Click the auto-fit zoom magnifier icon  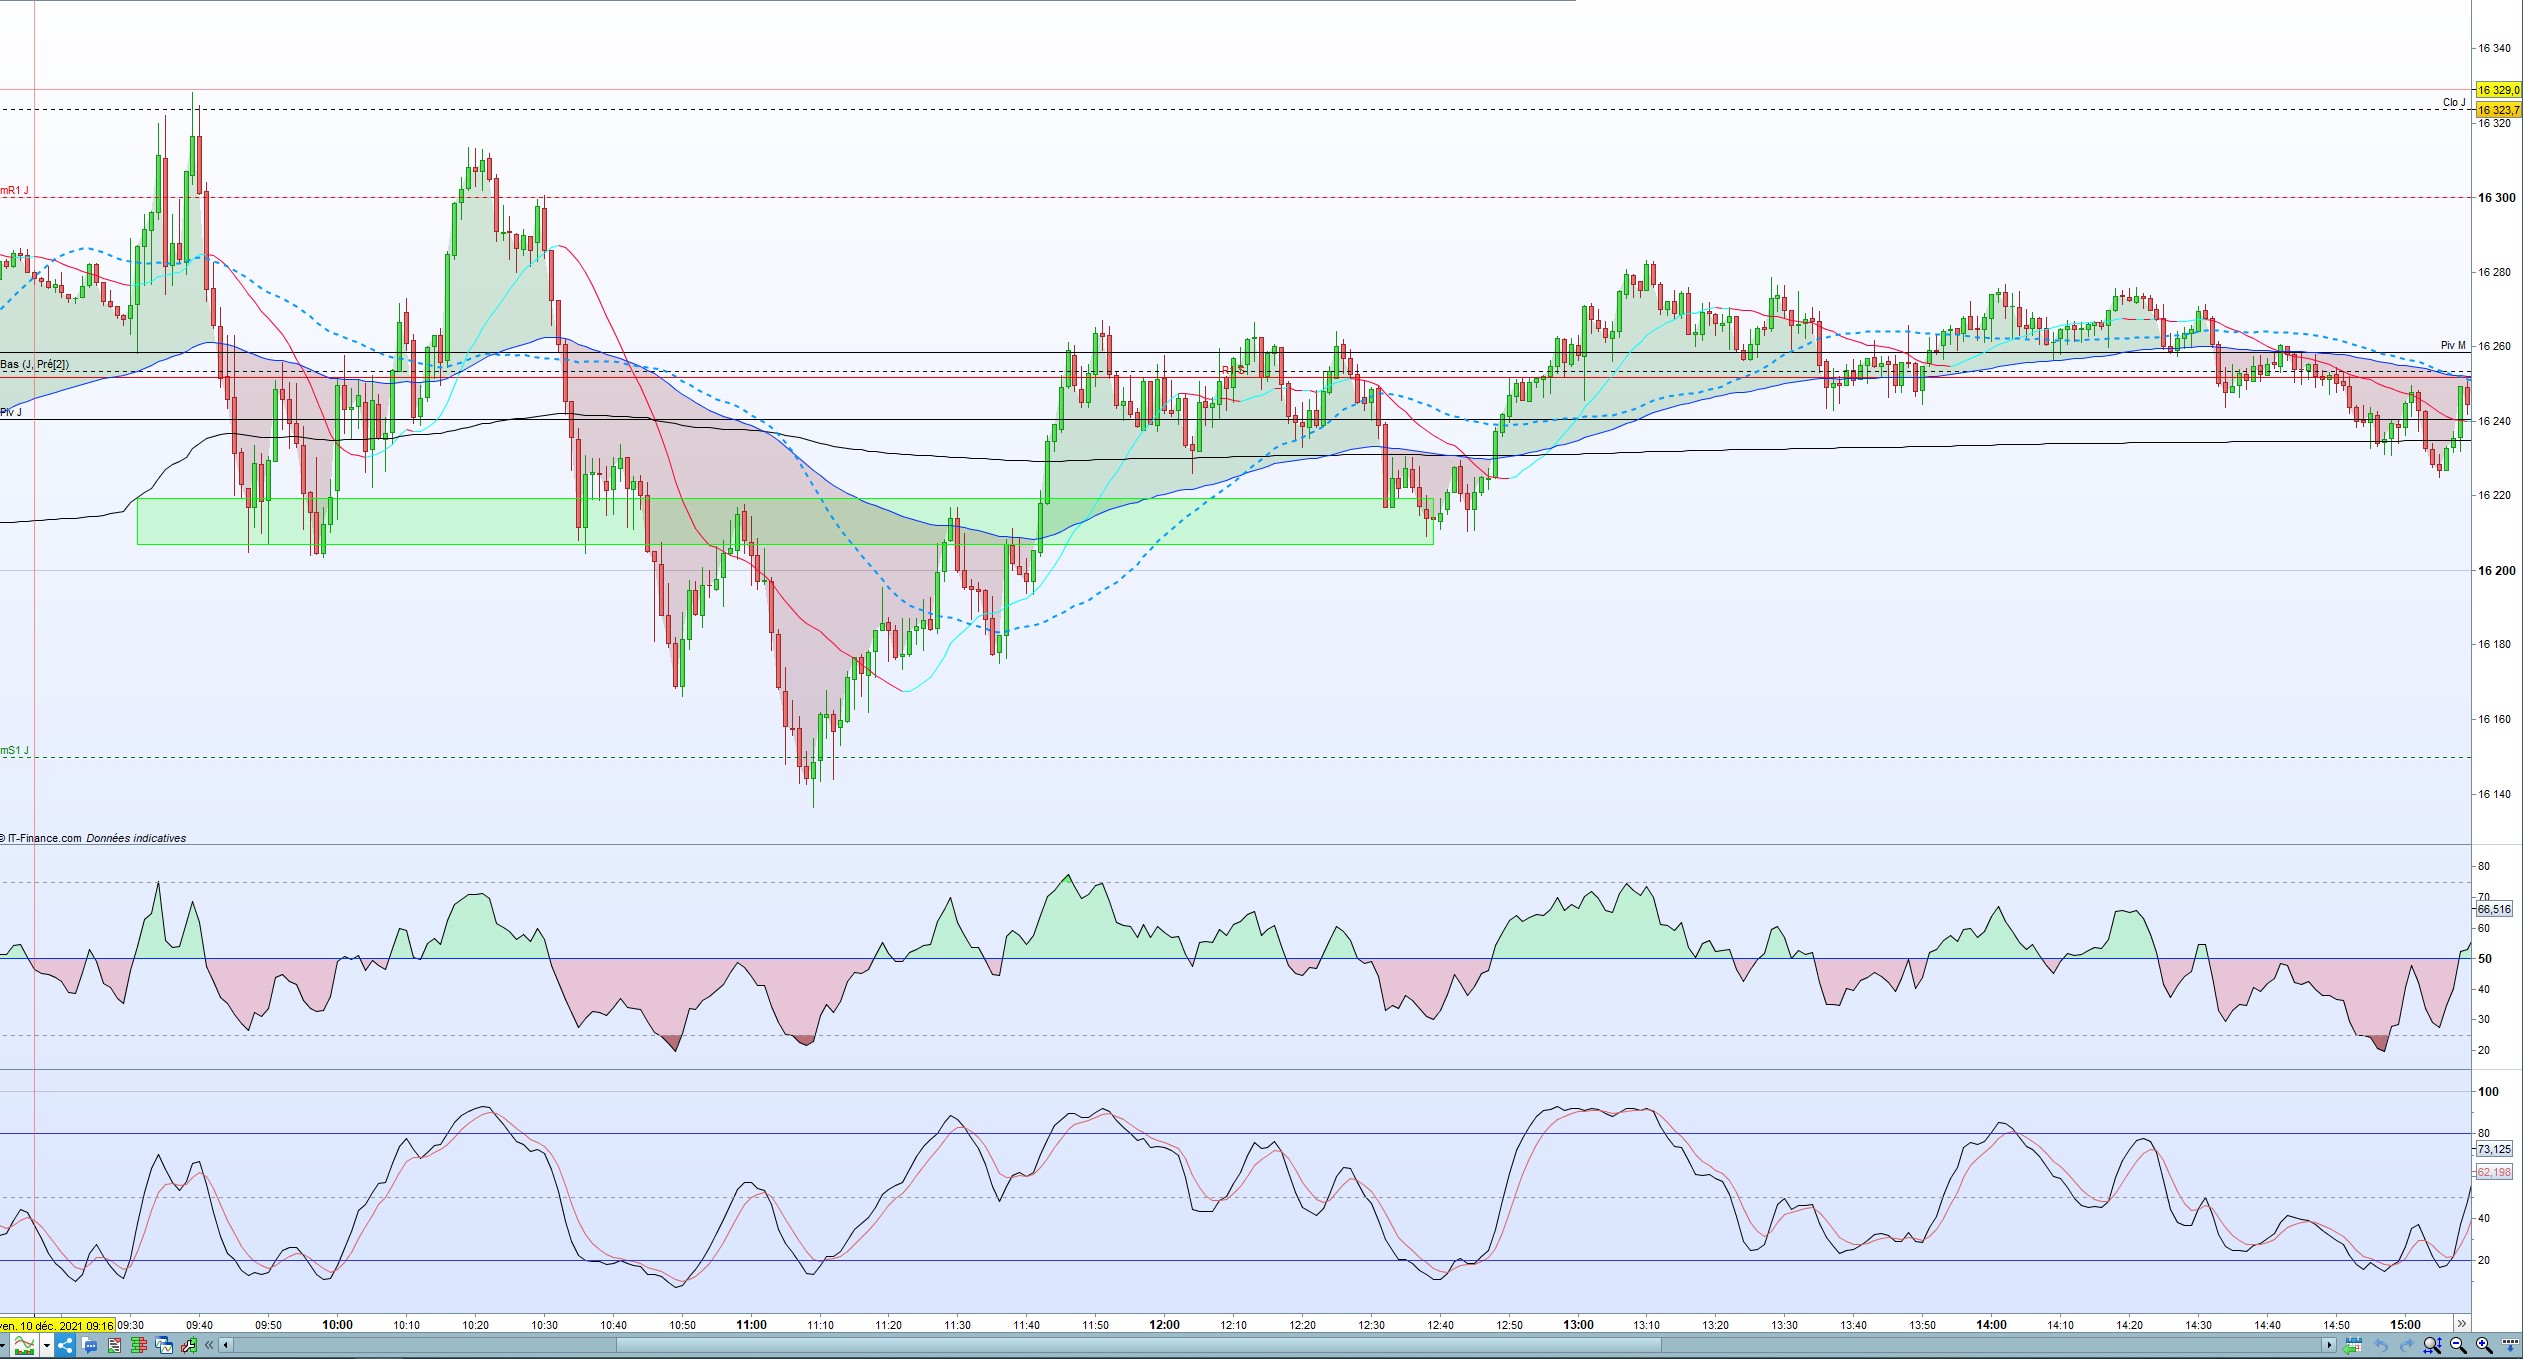click(2432, 1346)
